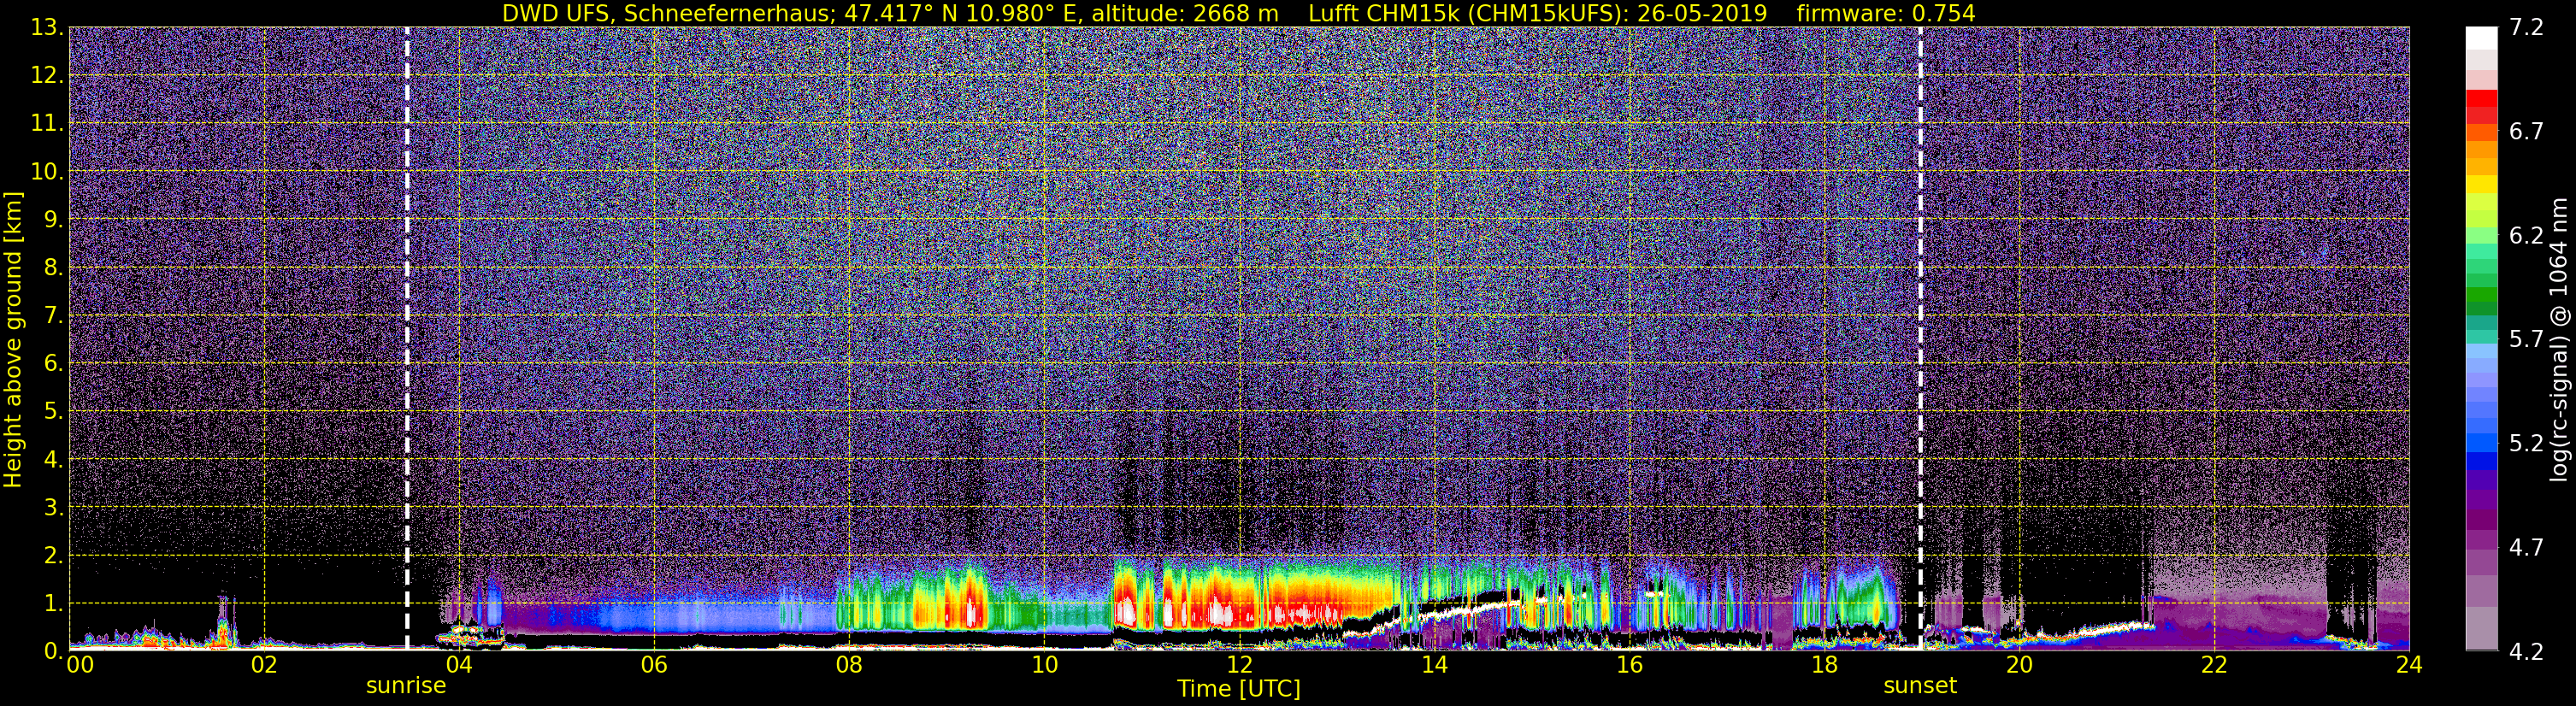Click the '10.' height tick label
This screenshot has height=706, width=2576.
pos(46,172)
